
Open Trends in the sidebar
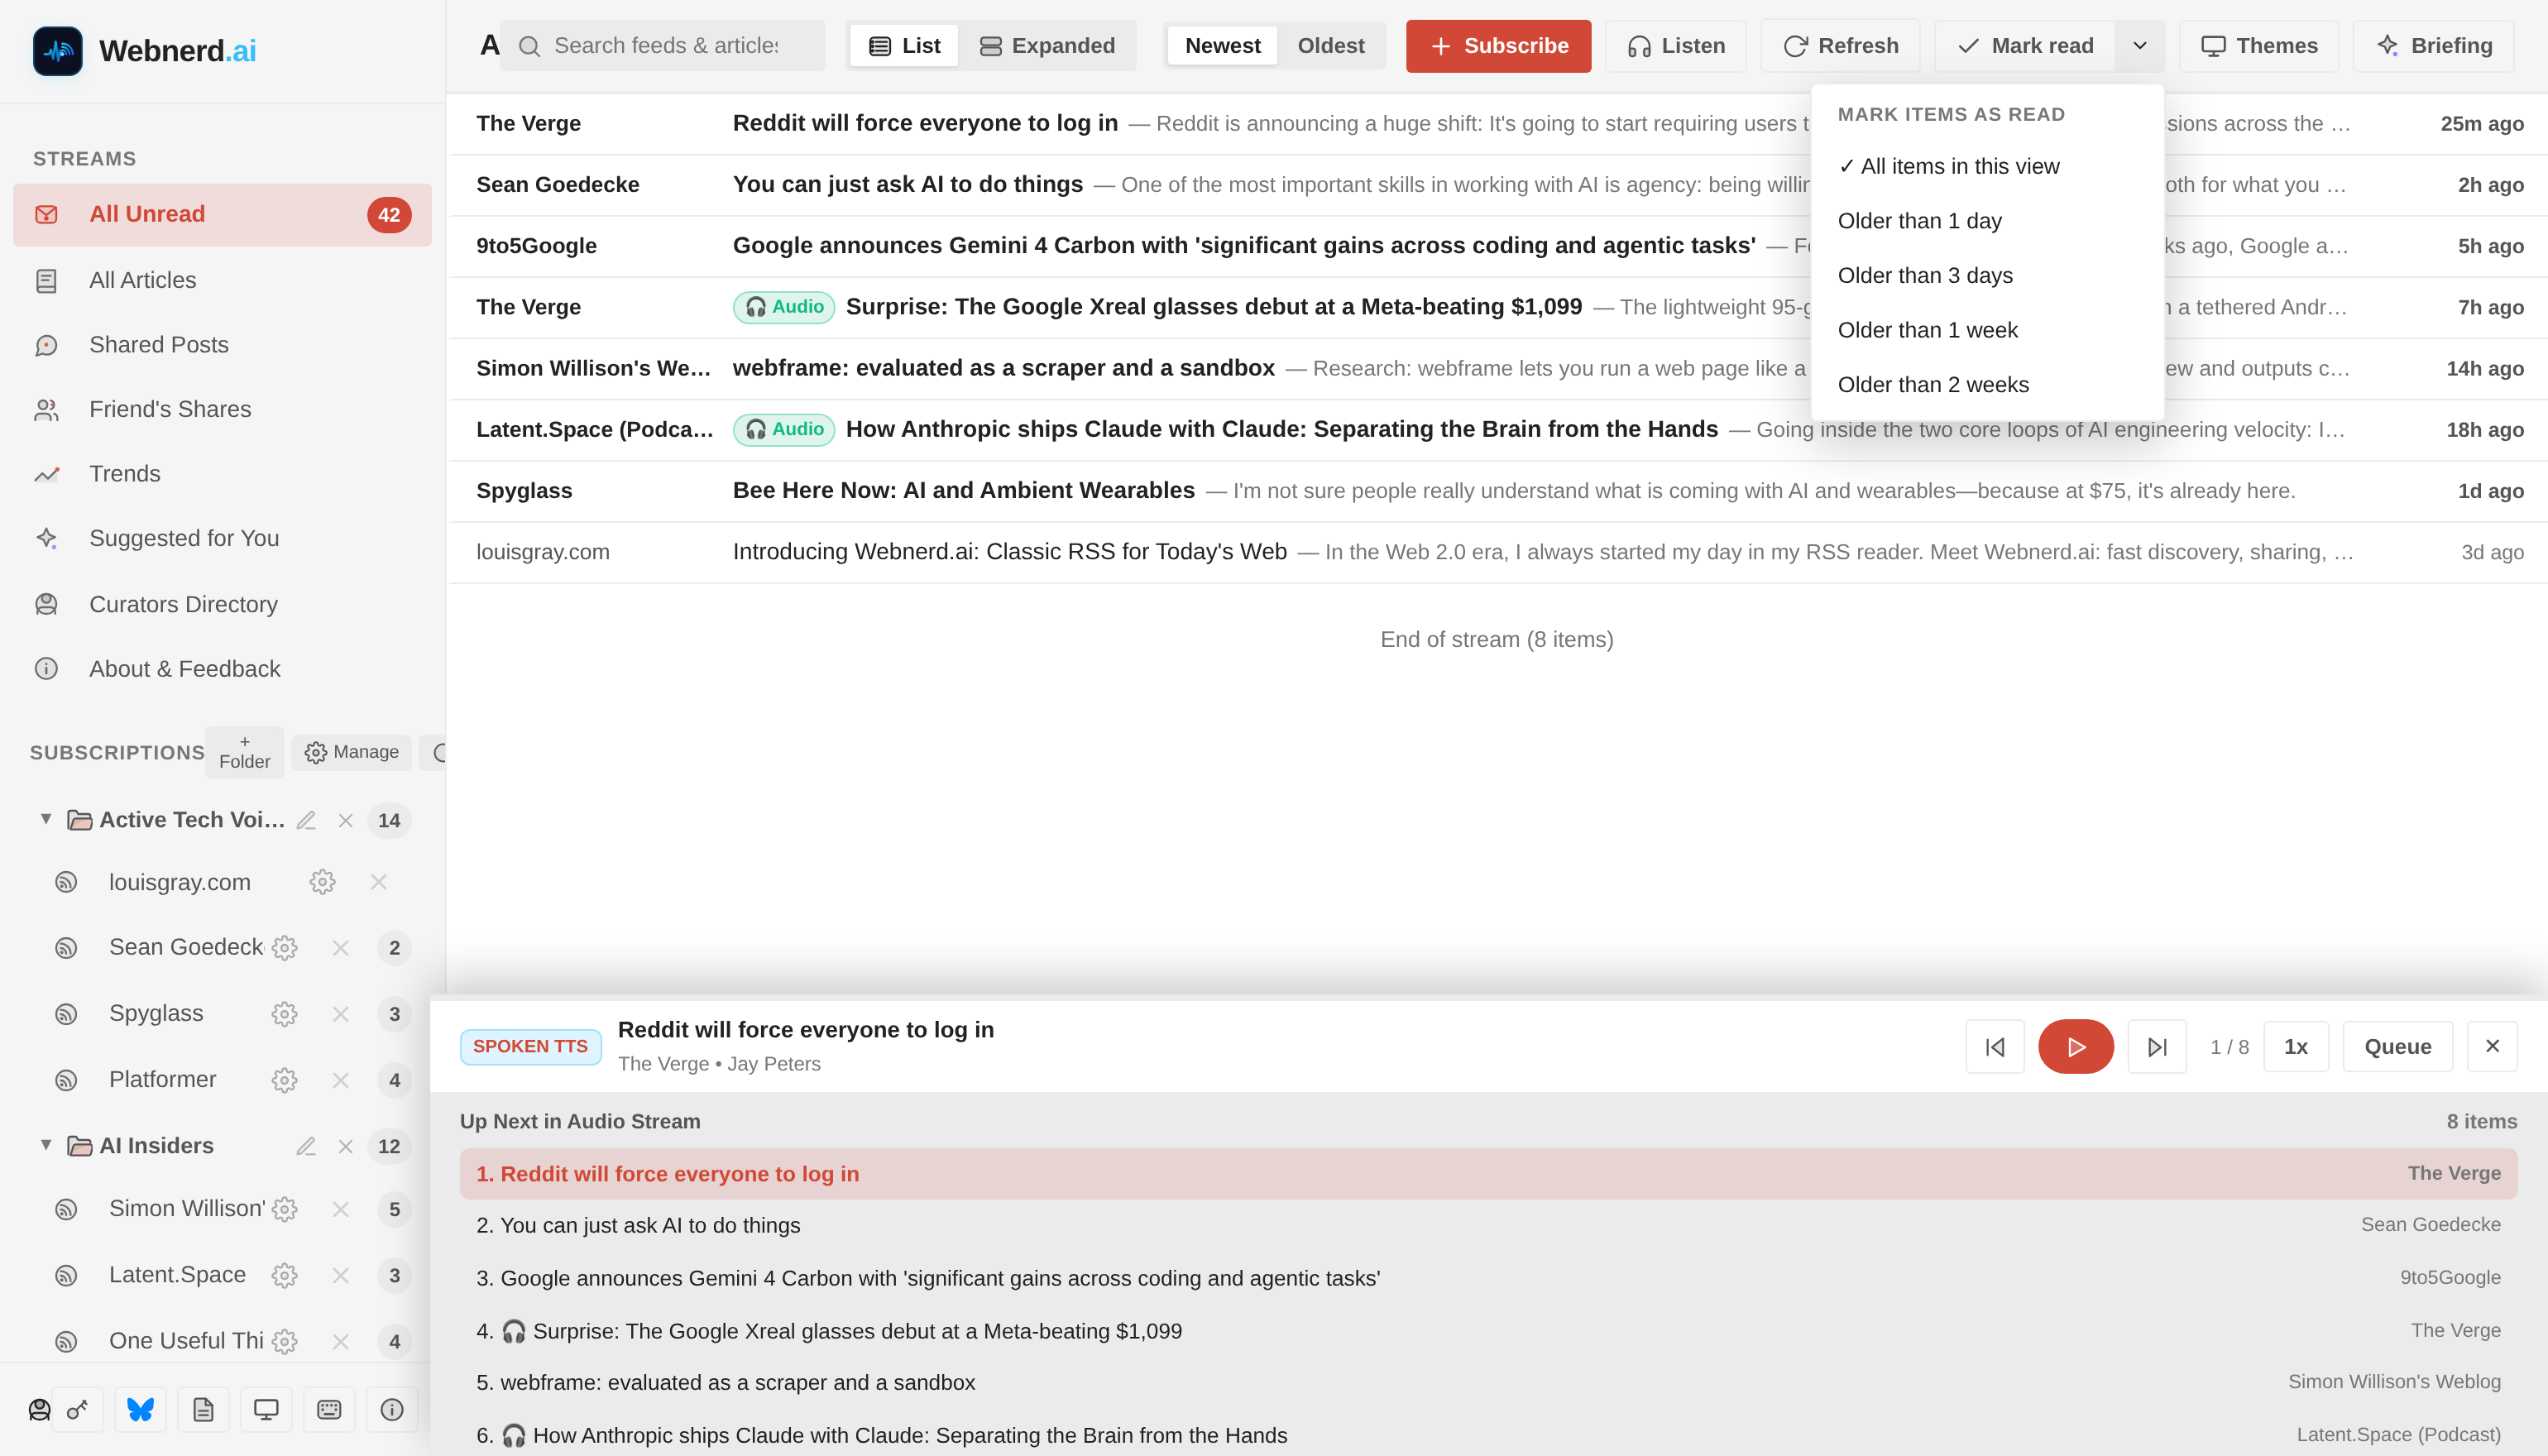tap(222, 474)
